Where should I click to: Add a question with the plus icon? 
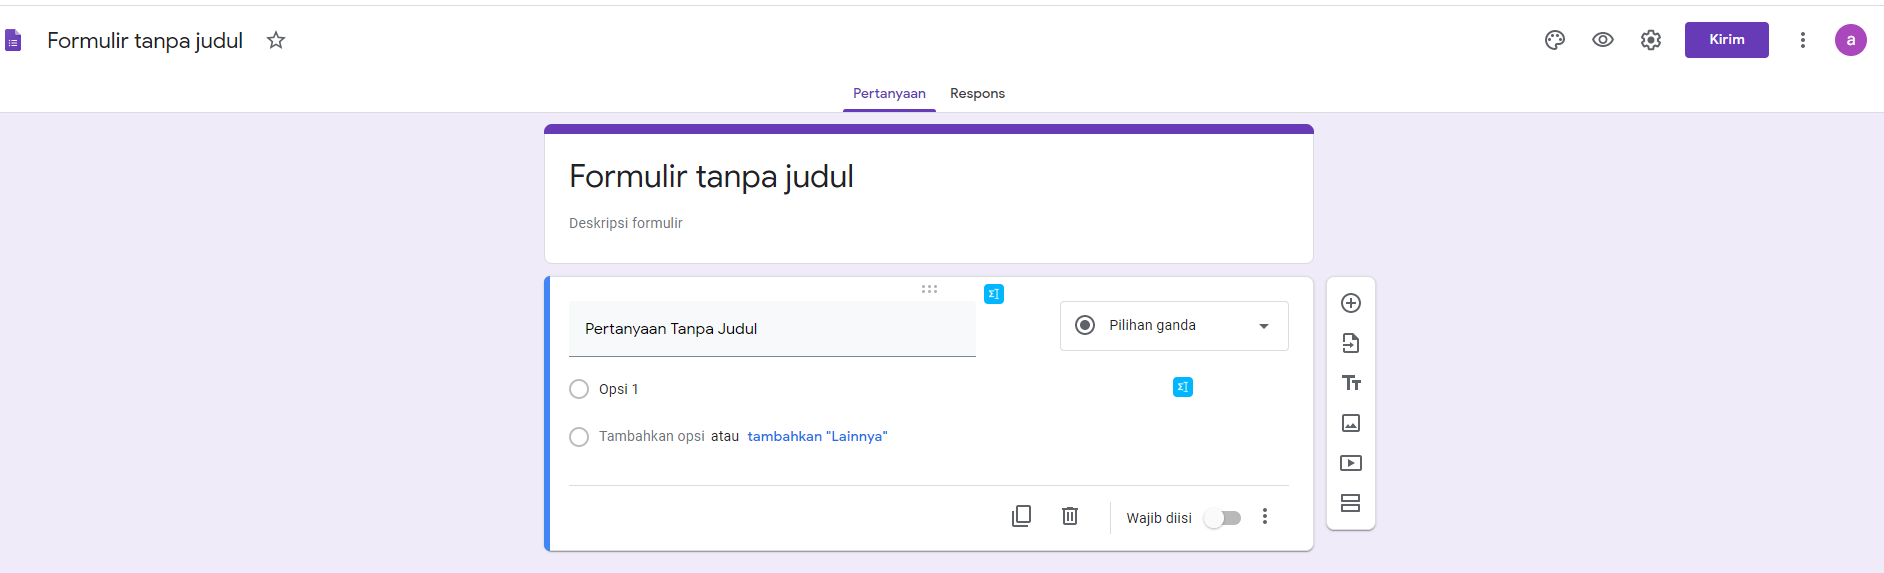1351,303
